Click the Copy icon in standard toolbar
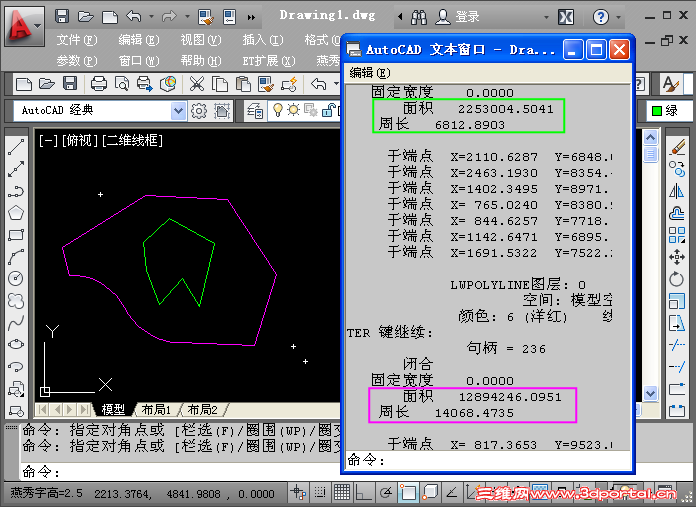This screenshot has height=507, width=696. pyautogui.click(x=220, y=83)
